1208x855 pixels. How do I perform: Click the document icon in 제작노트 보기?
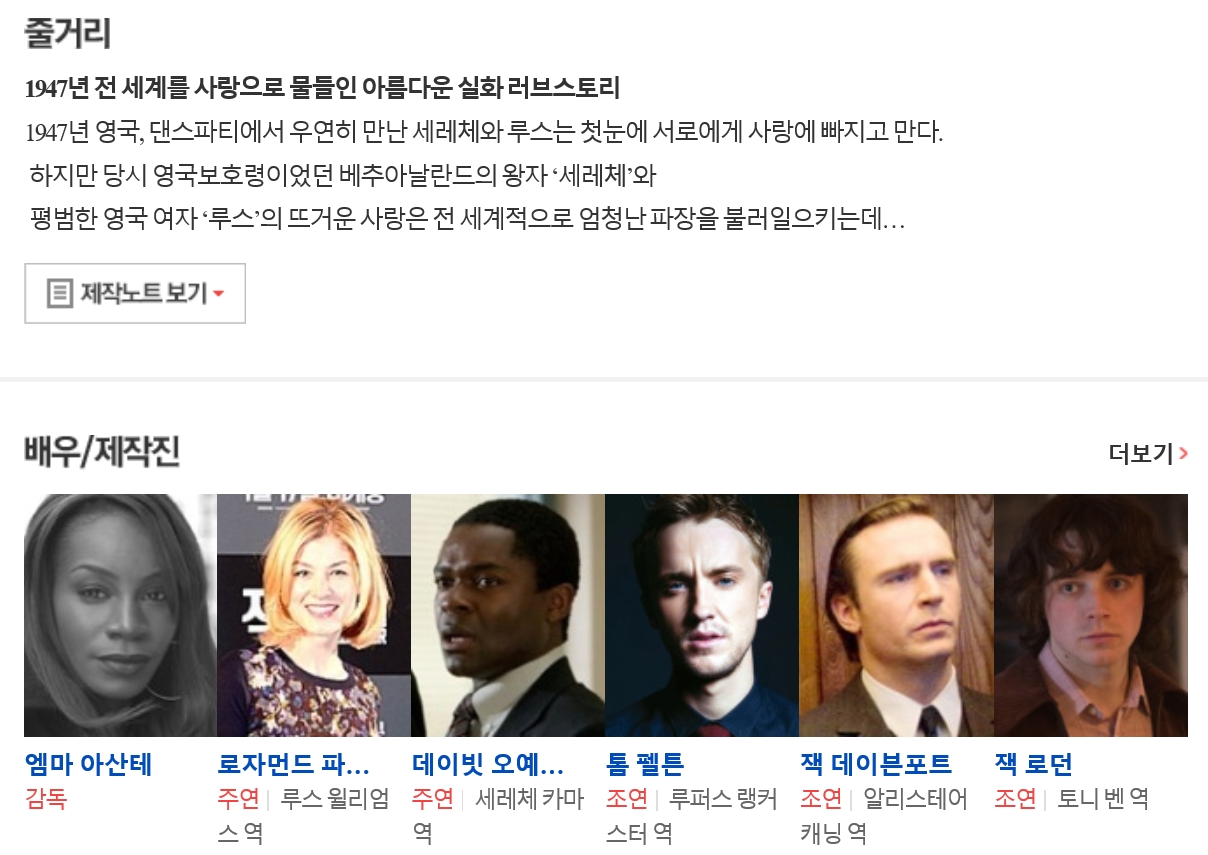(60, 294)
